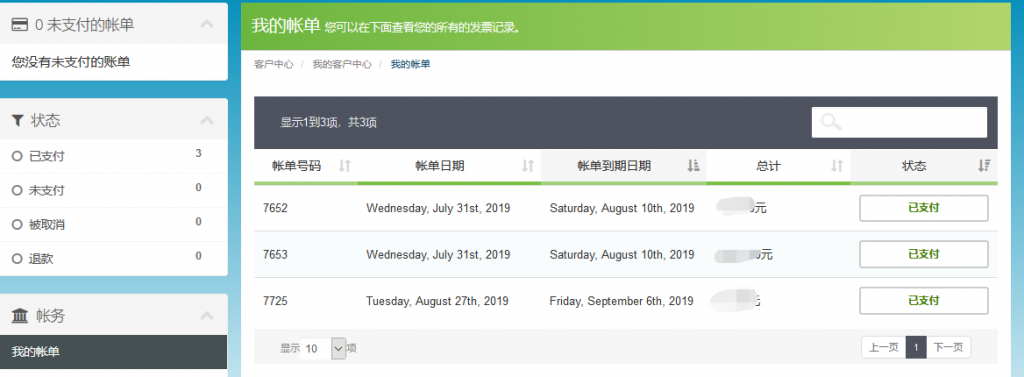The image size is (1024, 377).
Task: Click the 您没有未支付的账单 message
Action: pos(71,62)
